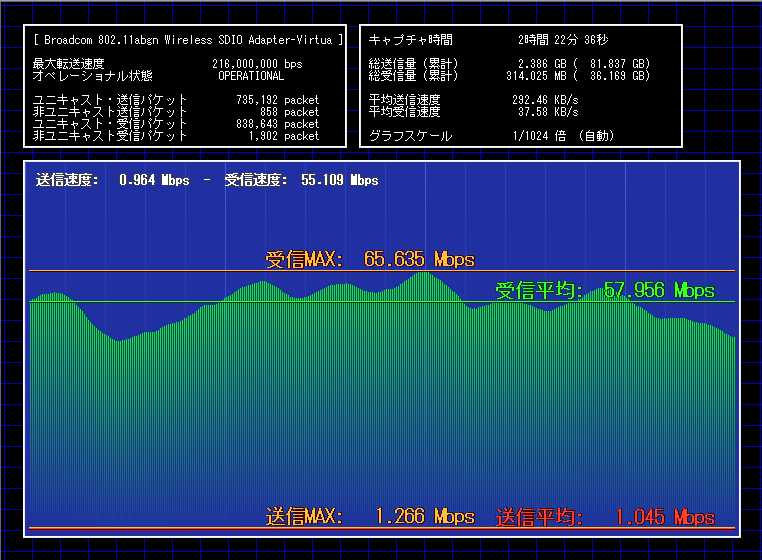762x560 pixels.
Task: Click the Broadcom 802.11abgn adapter name header
Action: point(189,40)
